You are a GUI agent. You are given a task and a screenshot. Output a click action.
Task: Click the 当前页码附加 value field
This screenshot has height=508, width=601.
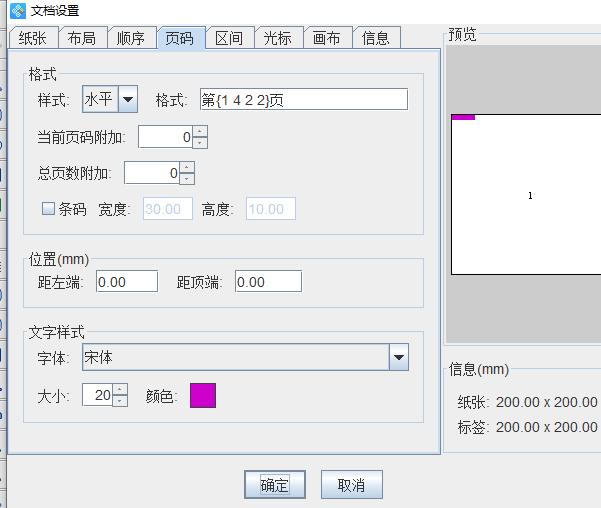pyautogui.click(x=166, y=137)
